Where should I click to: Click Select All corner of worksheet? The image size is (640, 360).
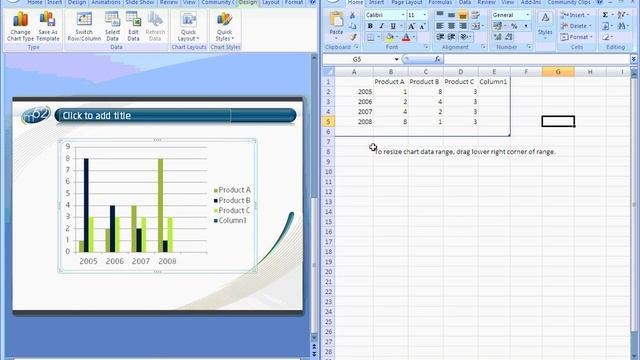click(328, 72)
